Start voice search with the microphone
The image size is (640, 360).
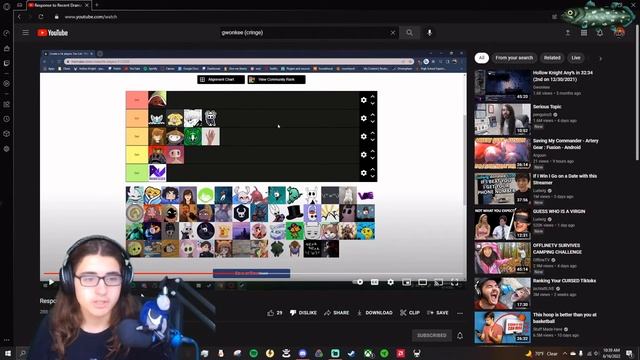click(429, 33)
